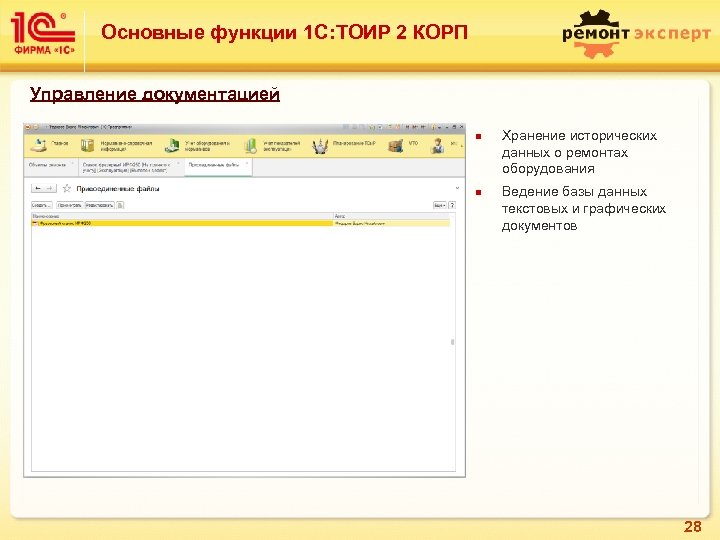Click the 1C application icon in title bar
The width and height of the screenshot is (720, 540).
click(28, 127)
